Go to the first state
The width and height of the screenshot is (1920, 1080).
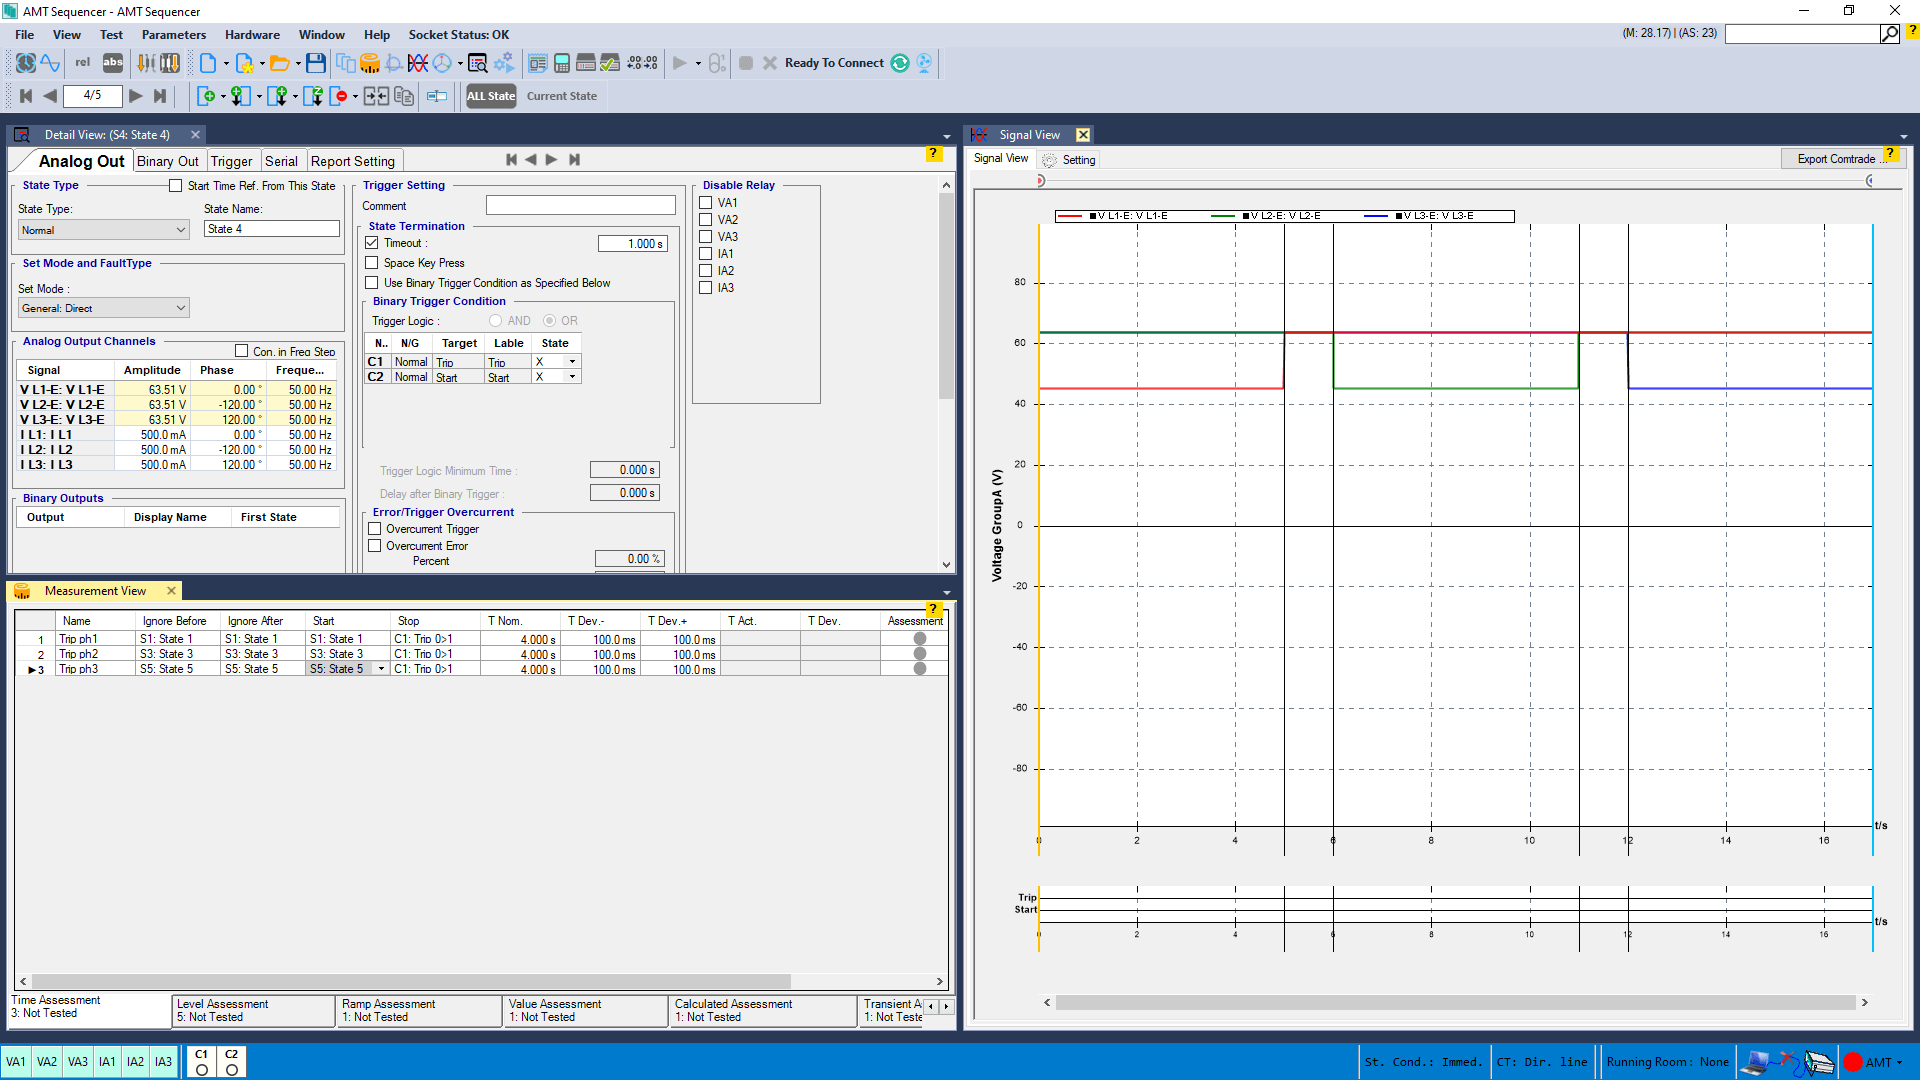coord(26,96)
